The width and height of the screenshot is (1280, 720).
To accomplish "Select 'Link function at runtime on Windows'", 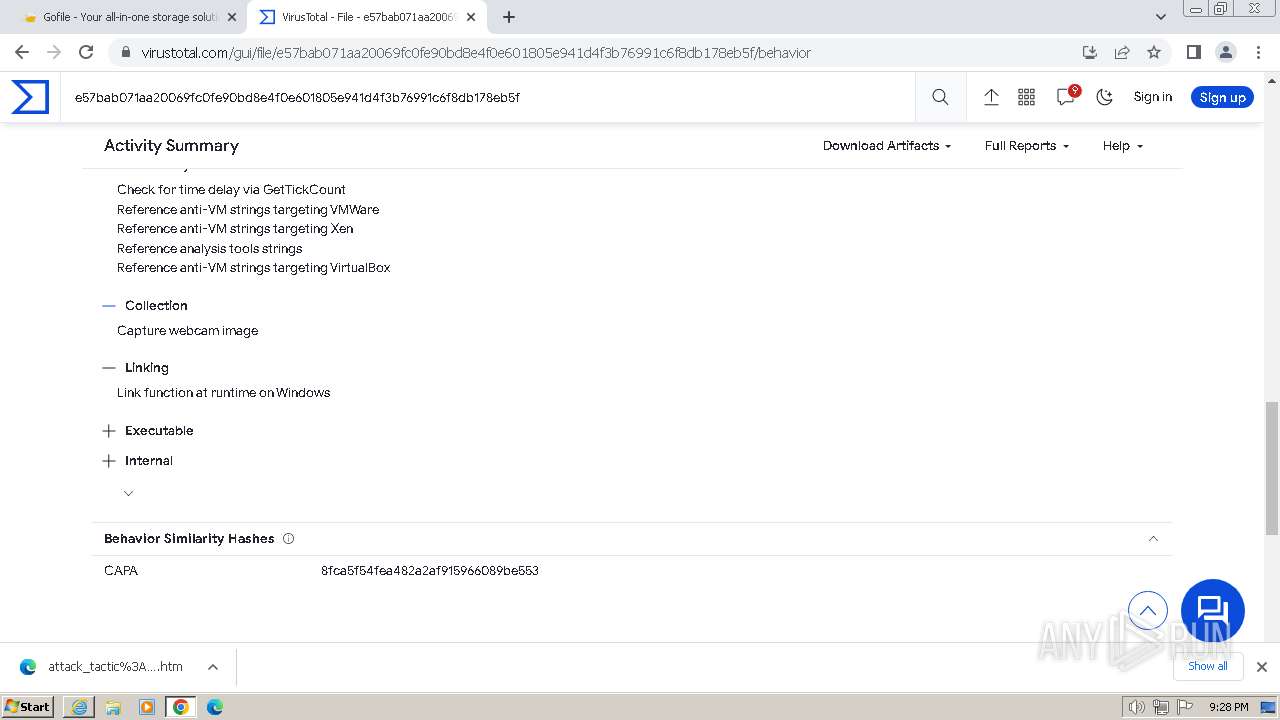I will click(223, 393).
